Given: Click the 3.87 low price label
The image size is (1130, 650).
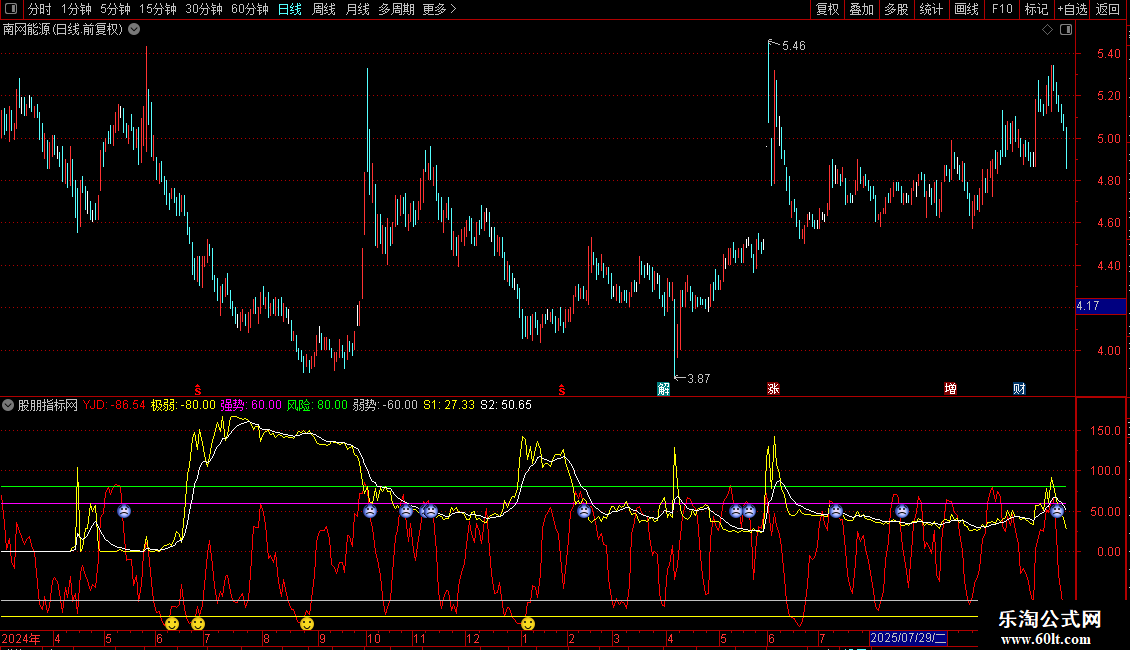Looking at the screenshot, I should click(698, 379).
